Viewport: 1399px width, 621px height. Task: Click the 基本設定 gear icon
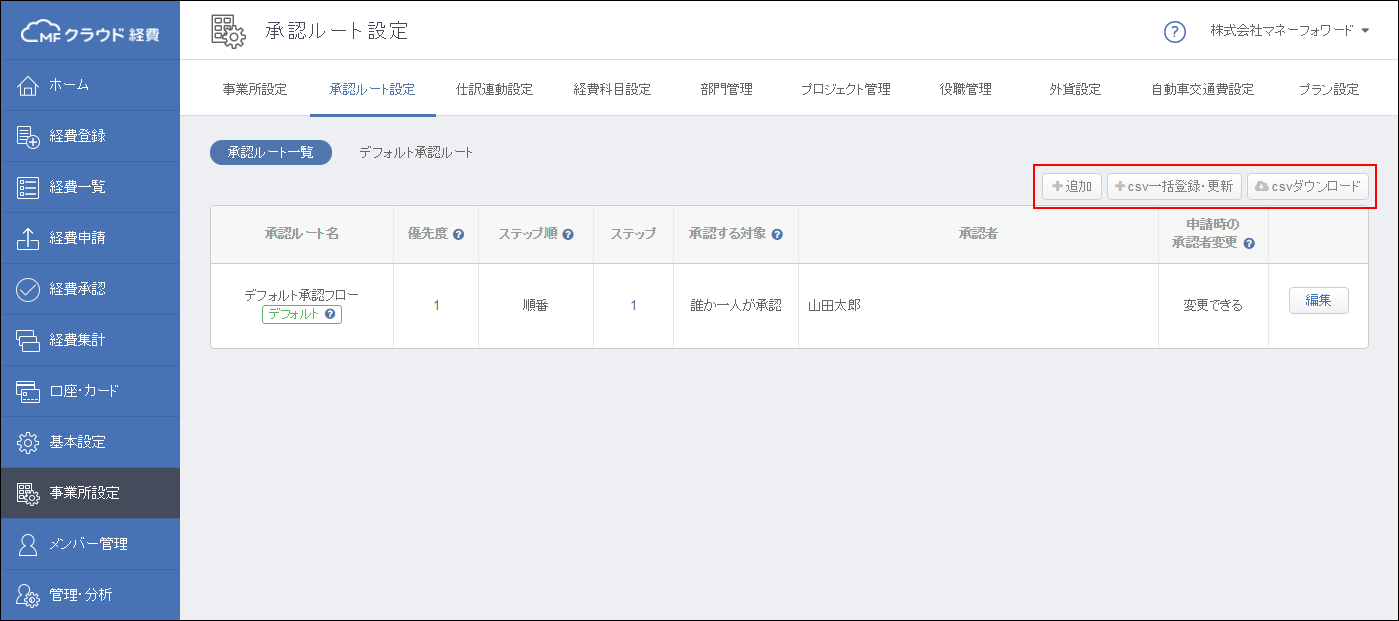(28, 442)
